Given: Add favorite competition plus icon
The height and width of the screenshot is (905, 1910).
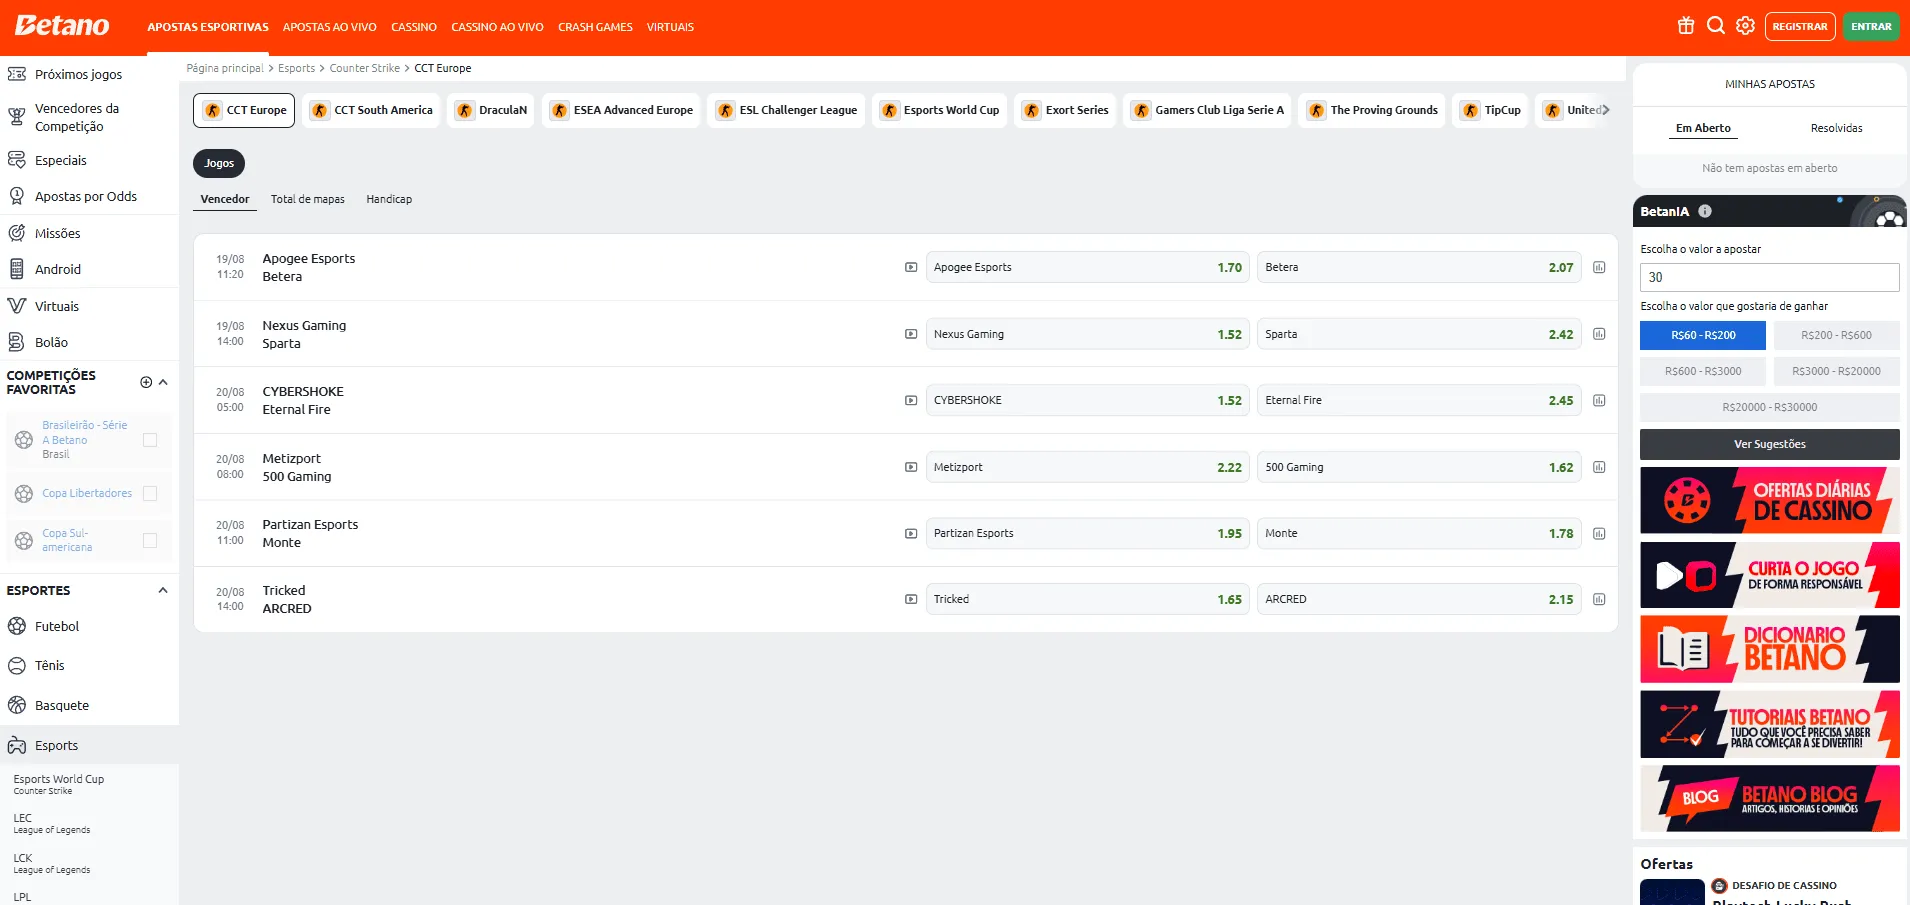Looking at the screenshot, I should 146,382.
